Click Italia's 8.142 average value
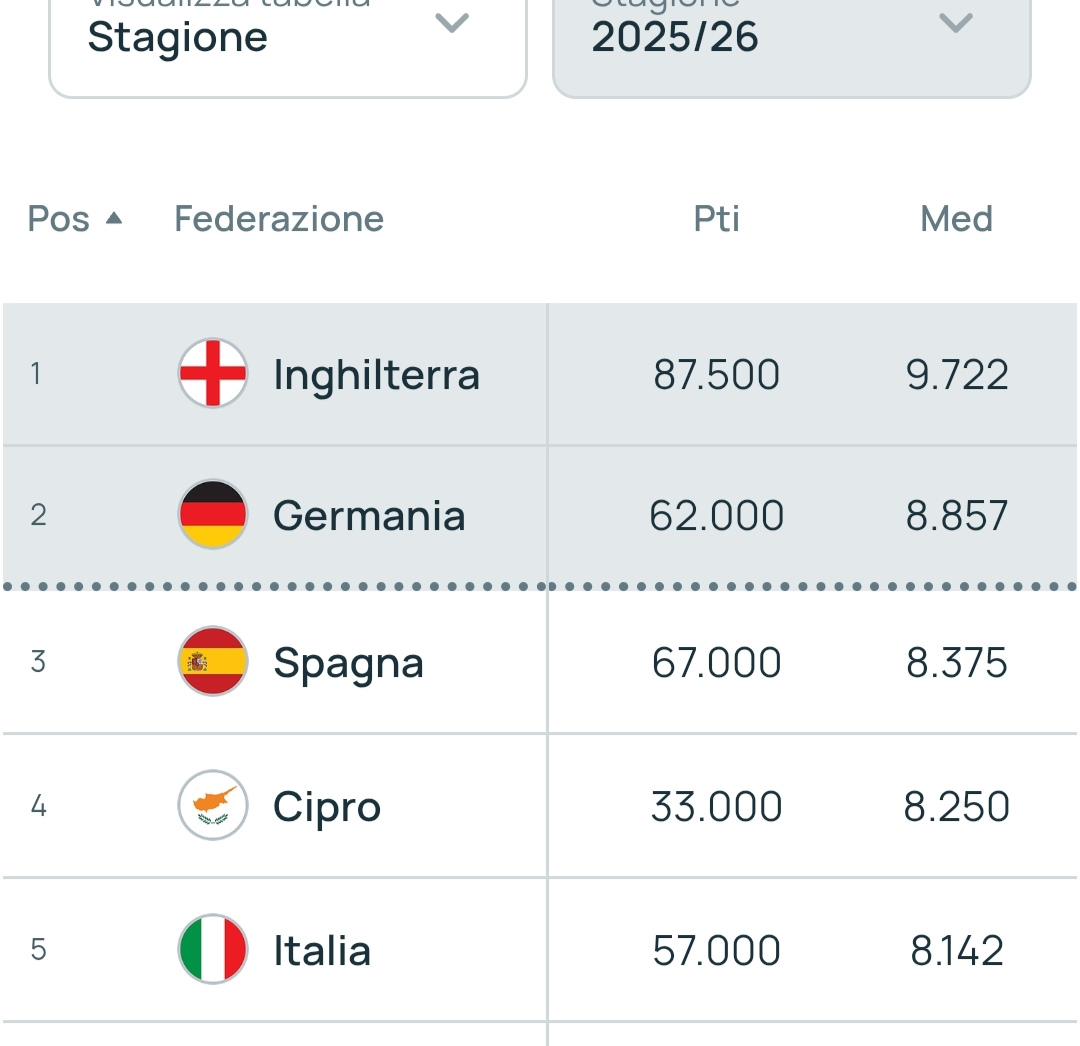1080x1046 pixels. coord(956,950)
